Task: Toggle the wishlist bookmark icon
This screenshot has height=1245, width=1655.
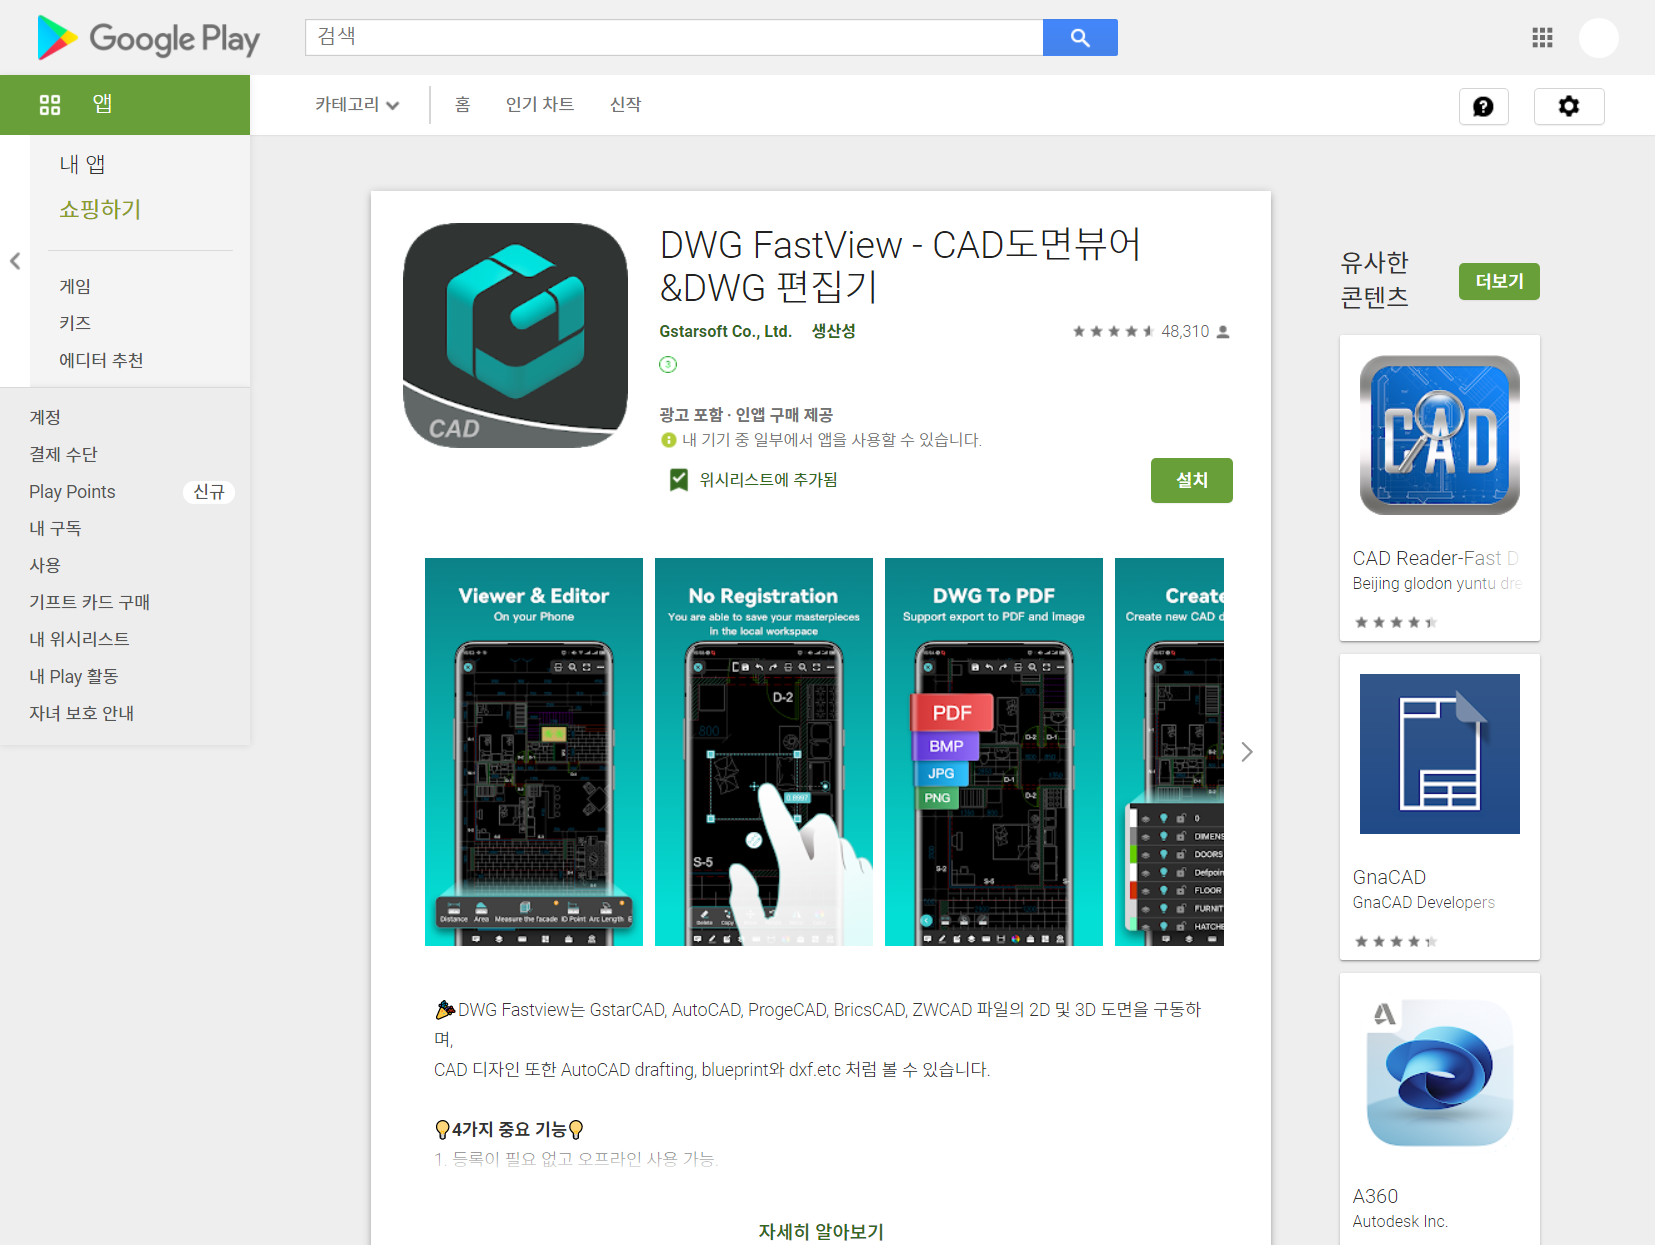Action: coord(679,480)
